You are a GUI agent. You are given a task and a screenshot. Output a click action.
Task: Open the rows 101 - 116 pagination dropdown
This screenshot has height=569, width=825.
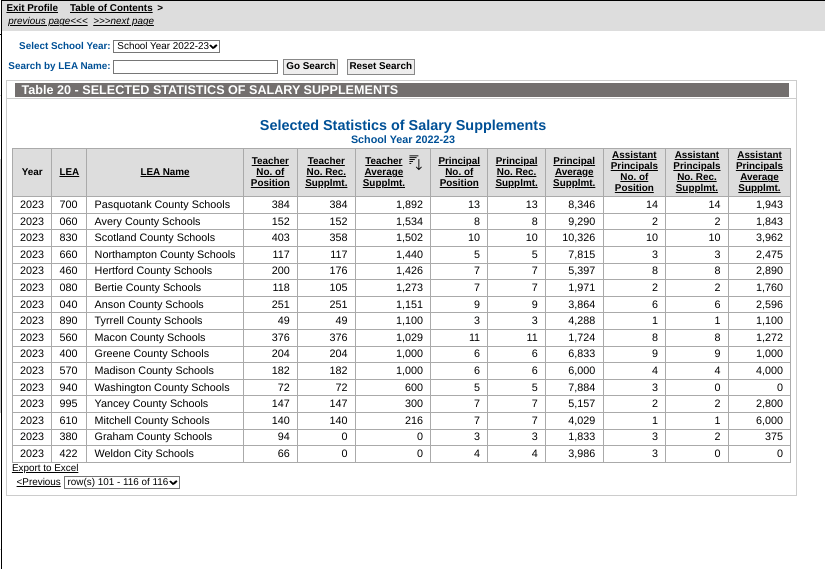coord(122,482)
